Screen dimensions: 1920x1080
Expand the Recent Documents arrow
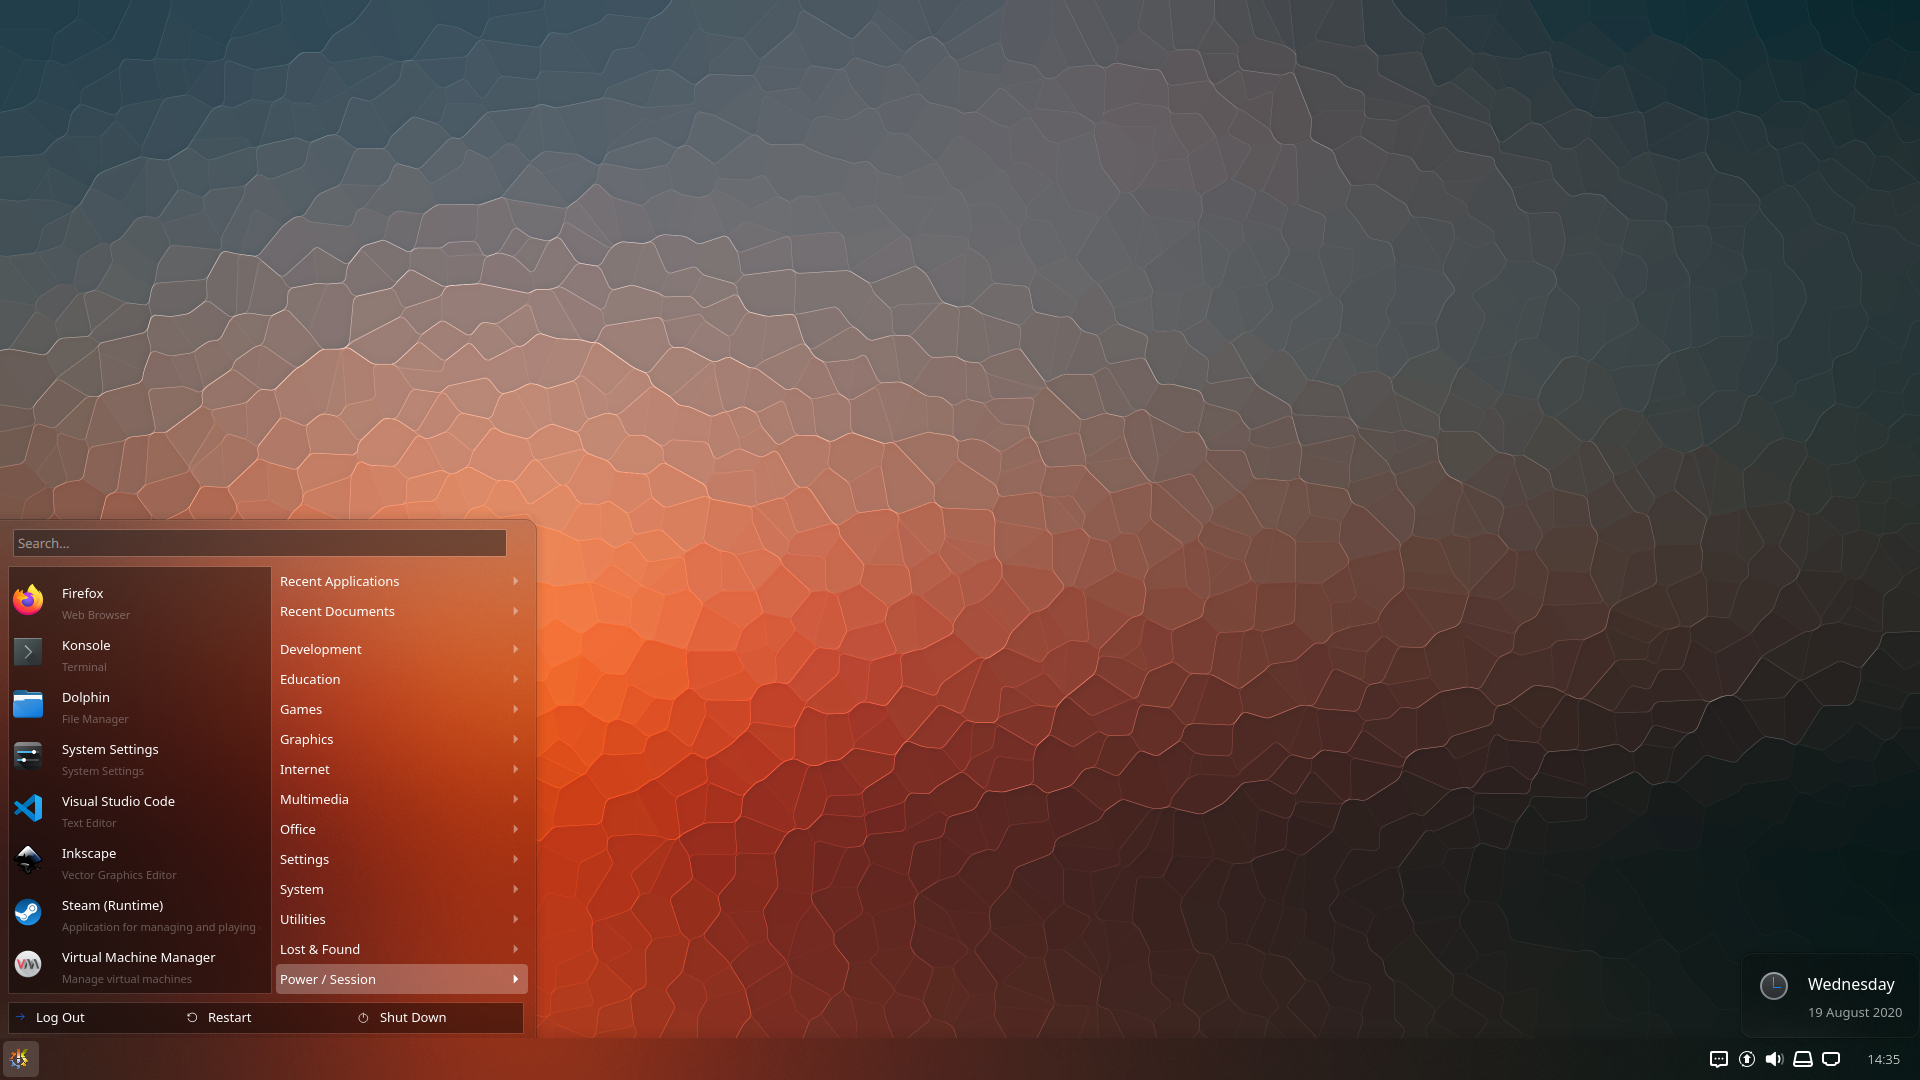516,611
